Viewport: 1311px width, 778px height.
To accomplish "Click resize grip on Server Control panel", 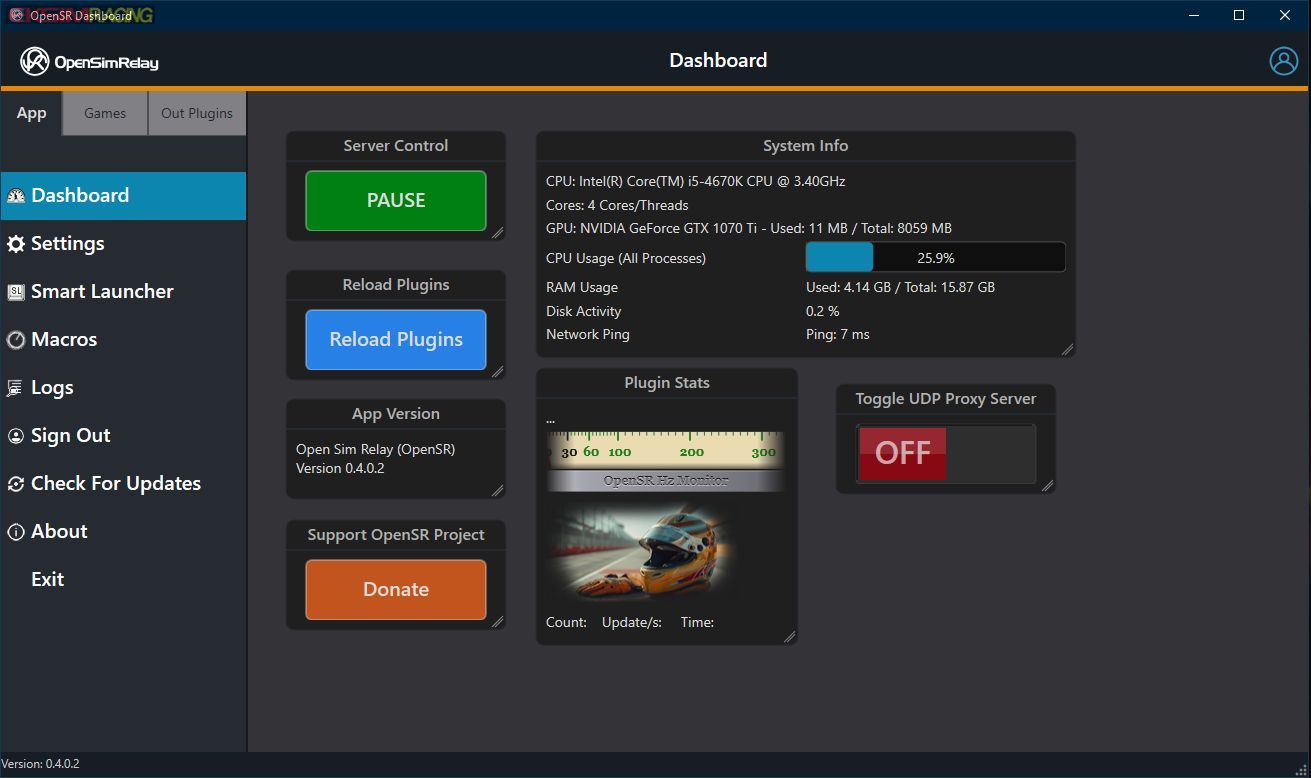I will click(497, 232).
